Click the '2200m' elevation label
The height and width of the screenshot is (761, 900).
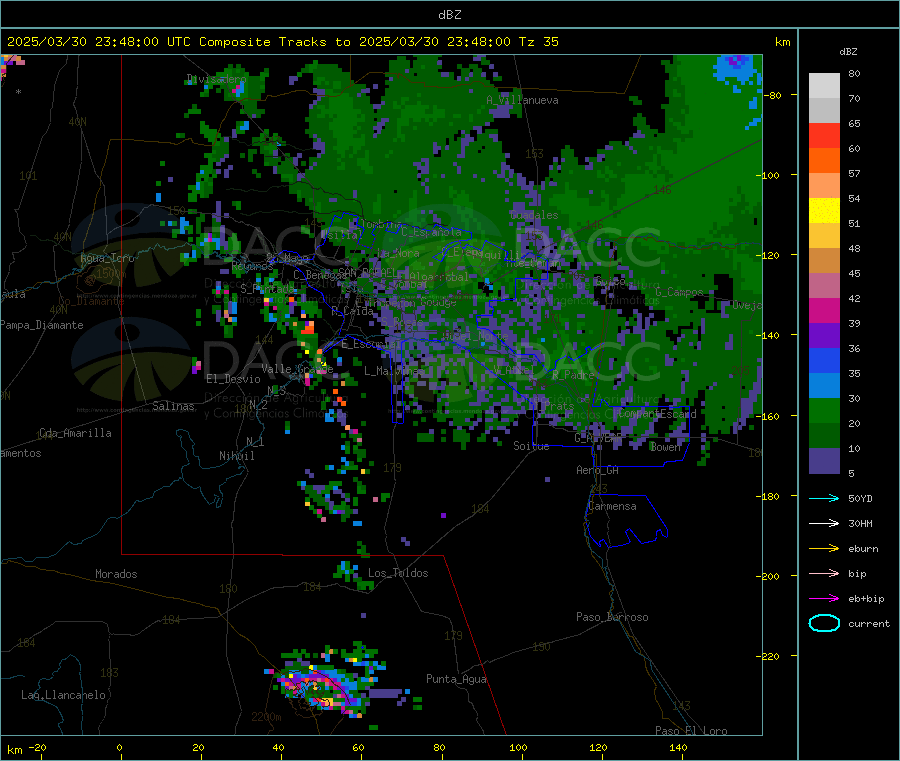(266, 717)
